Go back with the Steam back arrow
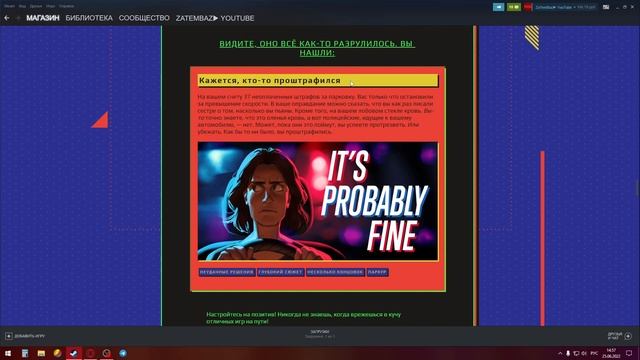The height and width of the screenshot is (360, 640). 7,18
